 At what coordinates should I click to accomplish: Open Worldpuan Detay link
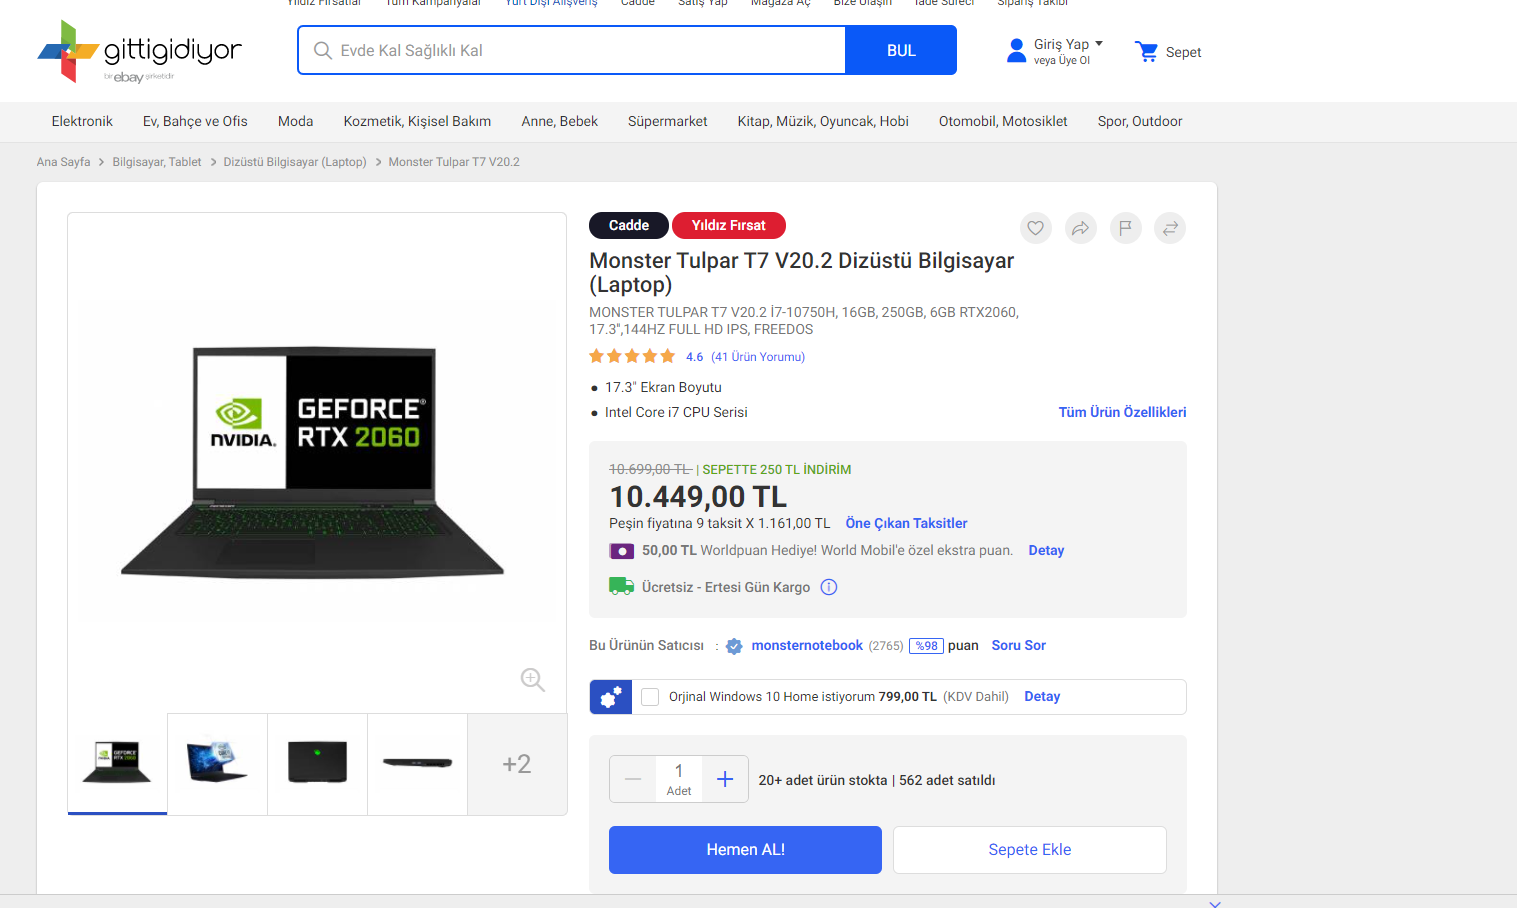tap(1046, 550)
